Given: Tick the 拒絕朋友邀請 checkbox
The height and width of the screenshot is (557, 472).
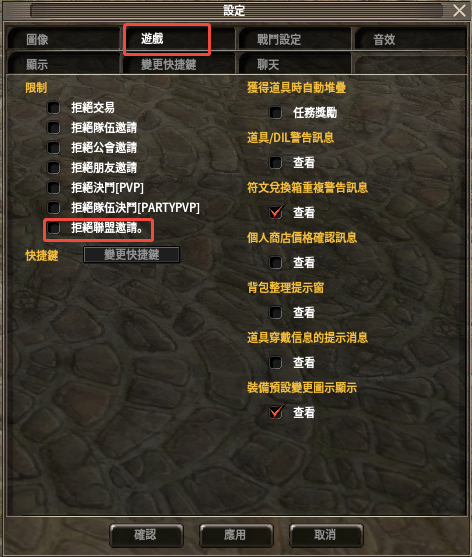Looking at the screenshot, I should click(54, 167).
